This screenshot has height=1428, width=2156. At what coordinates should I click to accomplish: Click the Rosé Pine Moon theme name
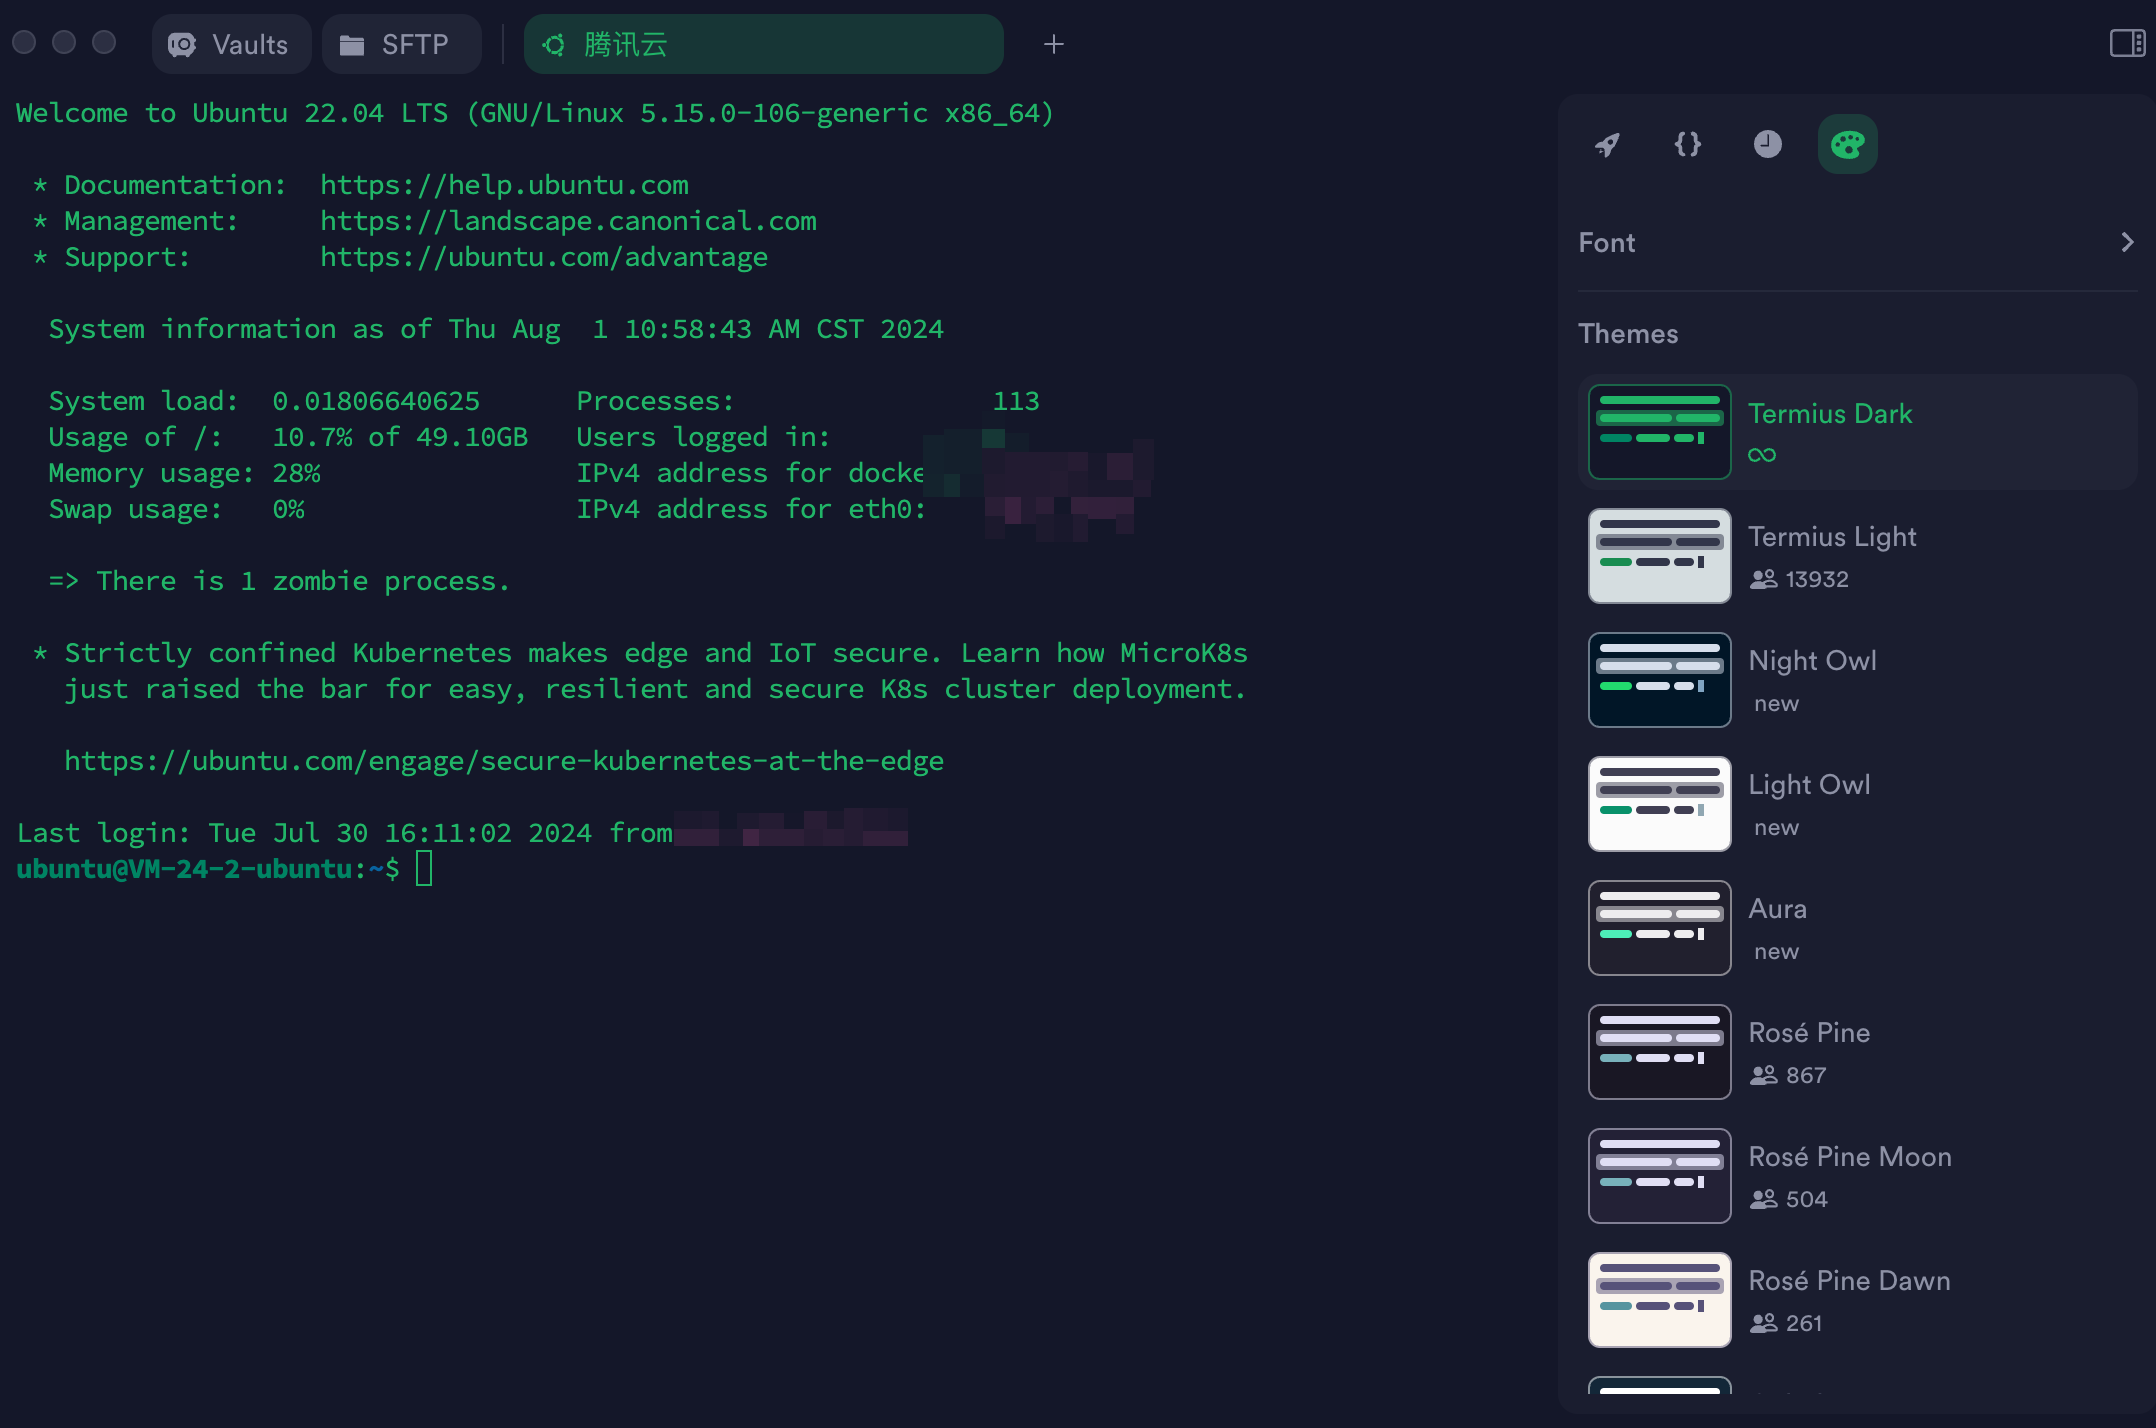click(1850, 1157)
